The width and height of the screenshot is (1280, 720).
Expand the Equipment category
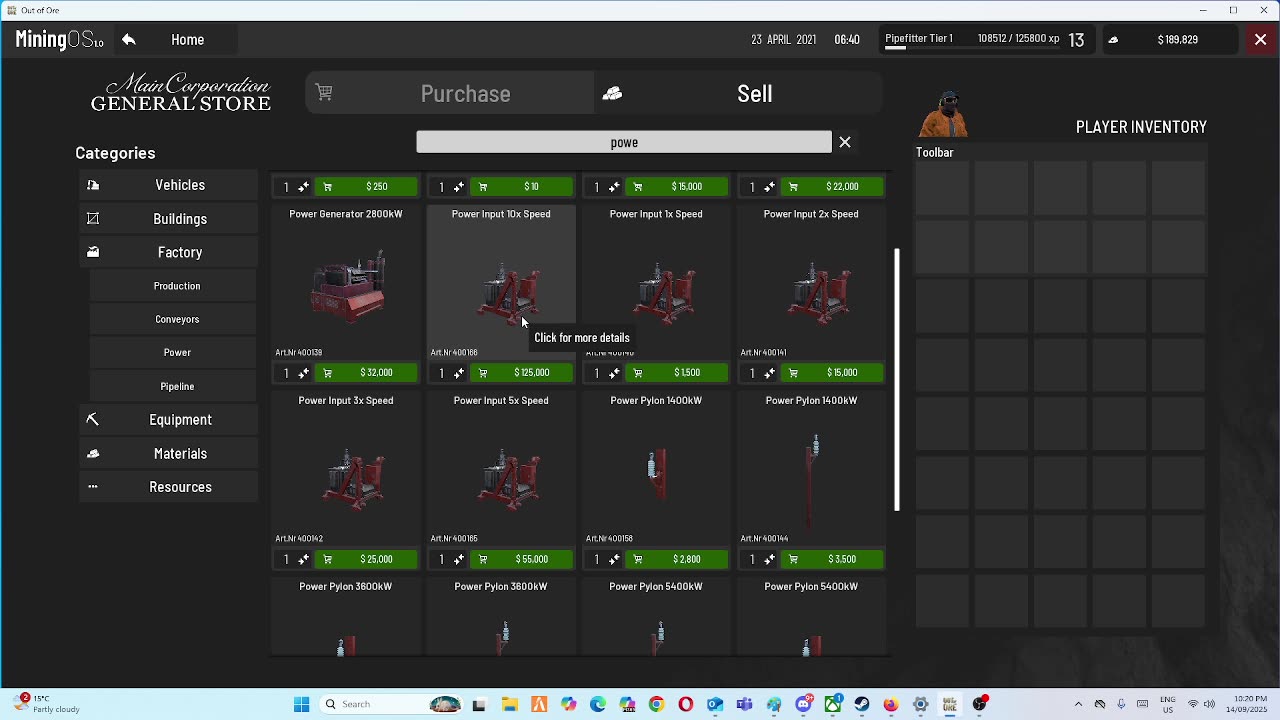pyautogui.click(x=169, y=420)
